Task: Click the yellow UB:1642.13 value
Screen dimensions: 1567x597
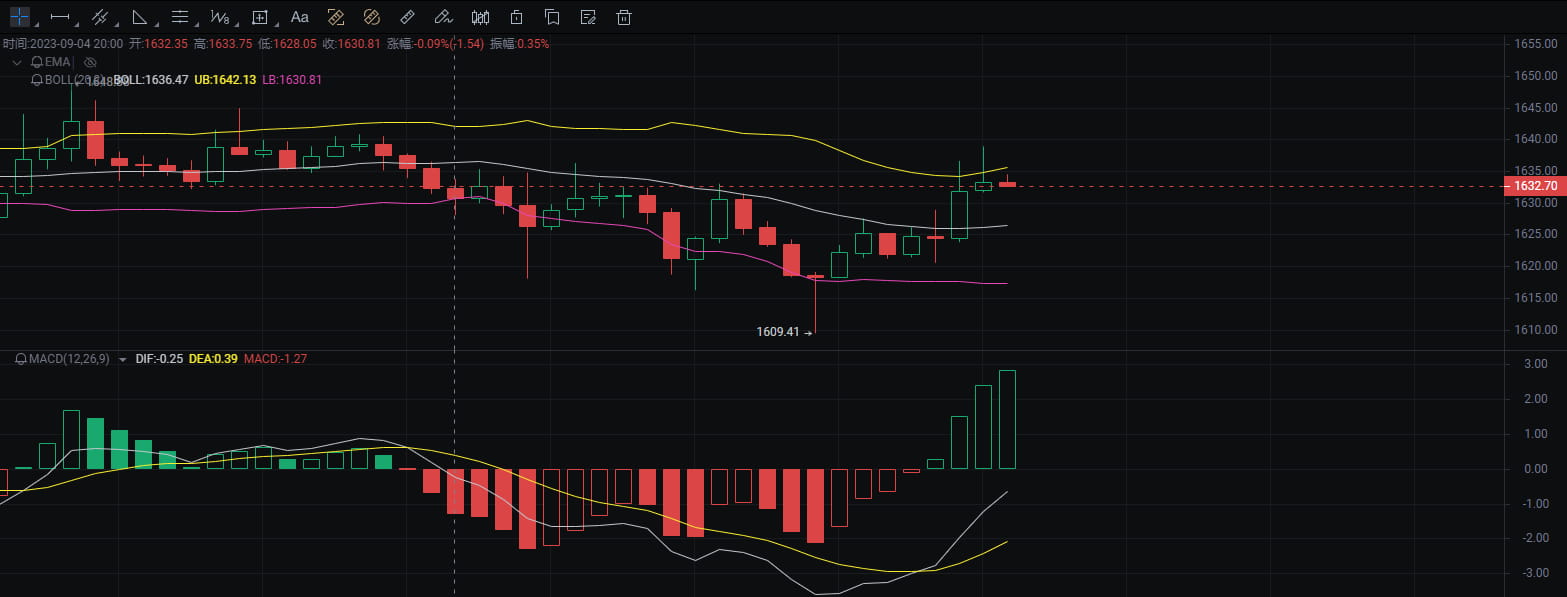Action: 225,79
